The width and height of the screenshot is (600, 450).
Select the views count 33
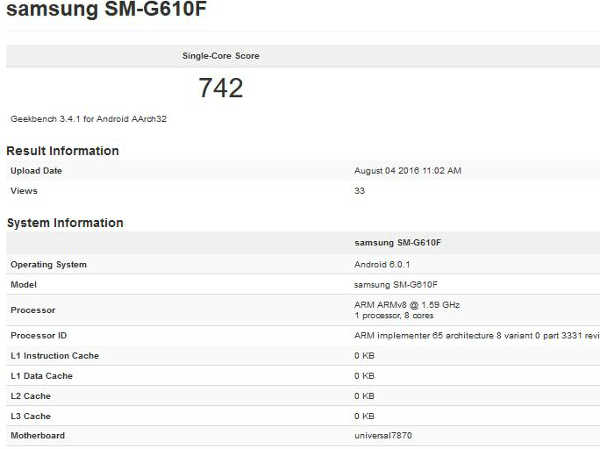click(360, 191)
